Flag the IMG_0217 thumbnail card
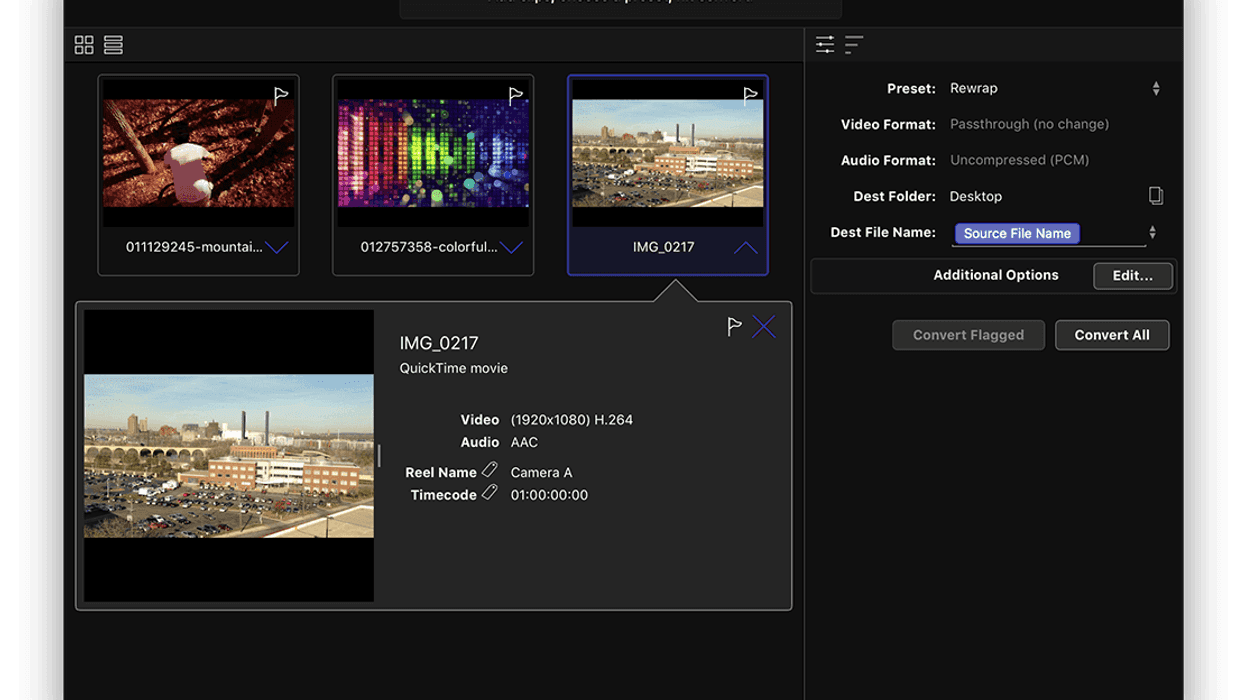Screen dimensions: 1245x700 750,95
